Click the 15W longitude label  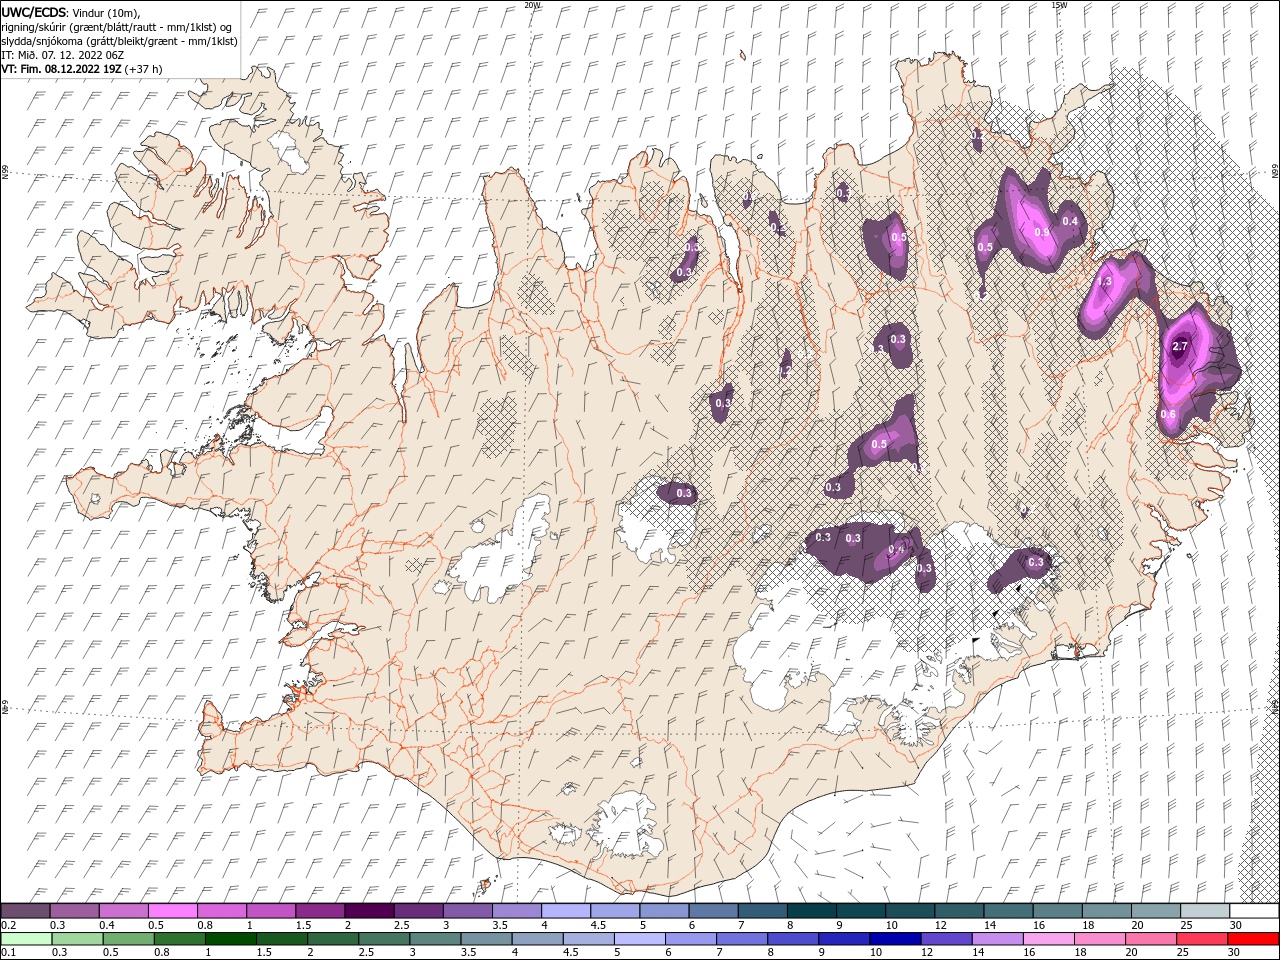click(x=1059, y=5)
